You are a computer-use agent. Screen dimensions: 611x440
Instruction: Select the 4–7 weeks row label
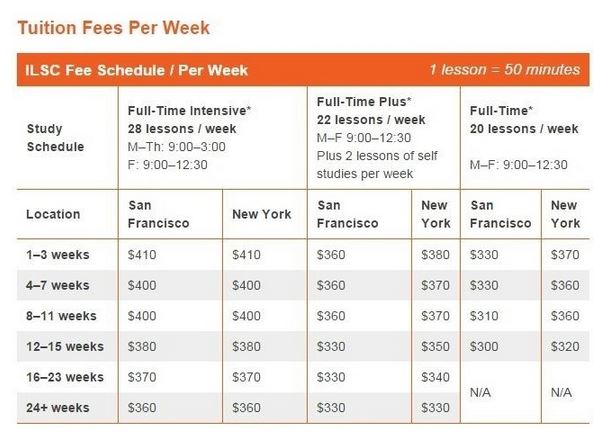[58, 285]
